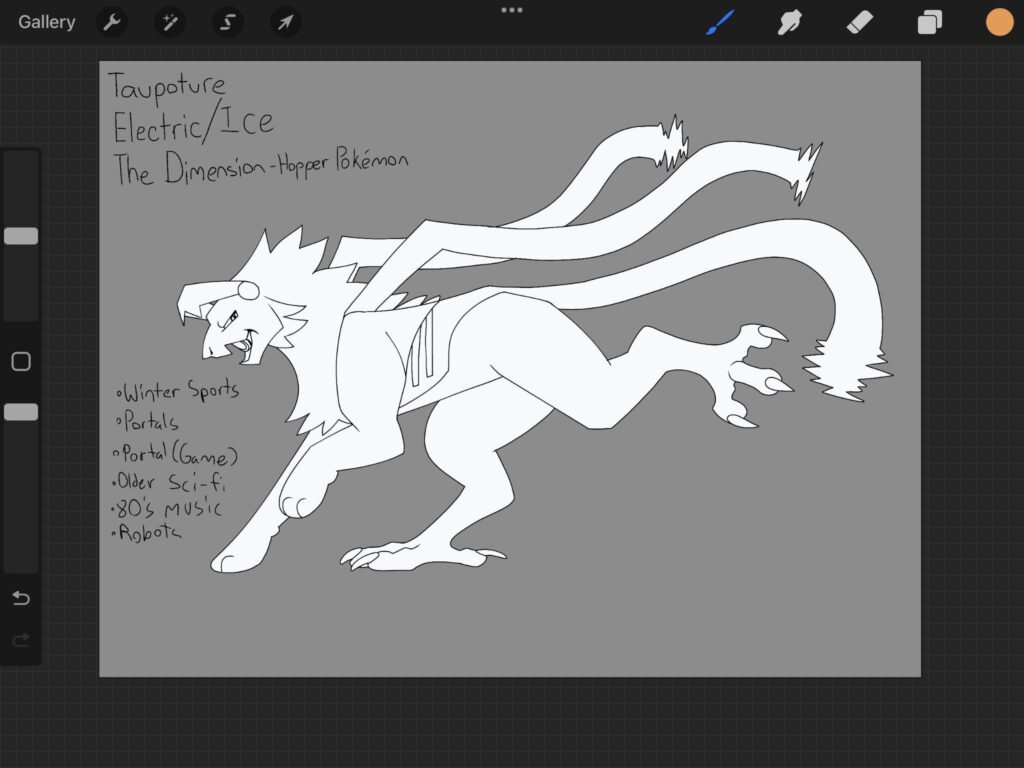Open the brush modify button on the sidebar
The width and height of the screenshot is (1024, 768).
pos(19,361)
